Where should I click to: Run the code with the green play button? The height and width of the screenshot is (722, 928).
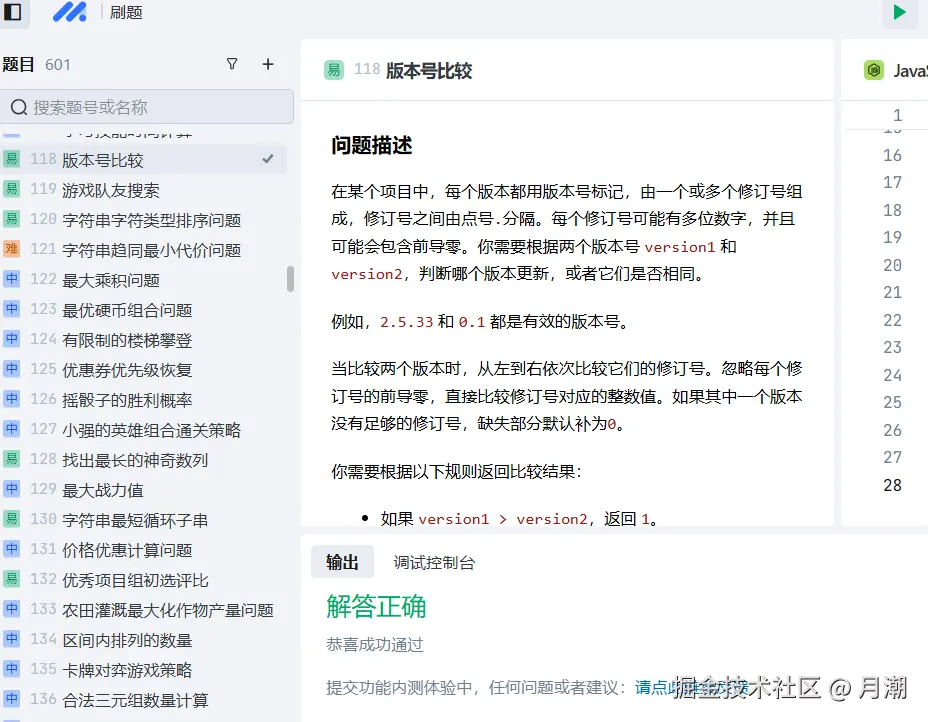898,13
